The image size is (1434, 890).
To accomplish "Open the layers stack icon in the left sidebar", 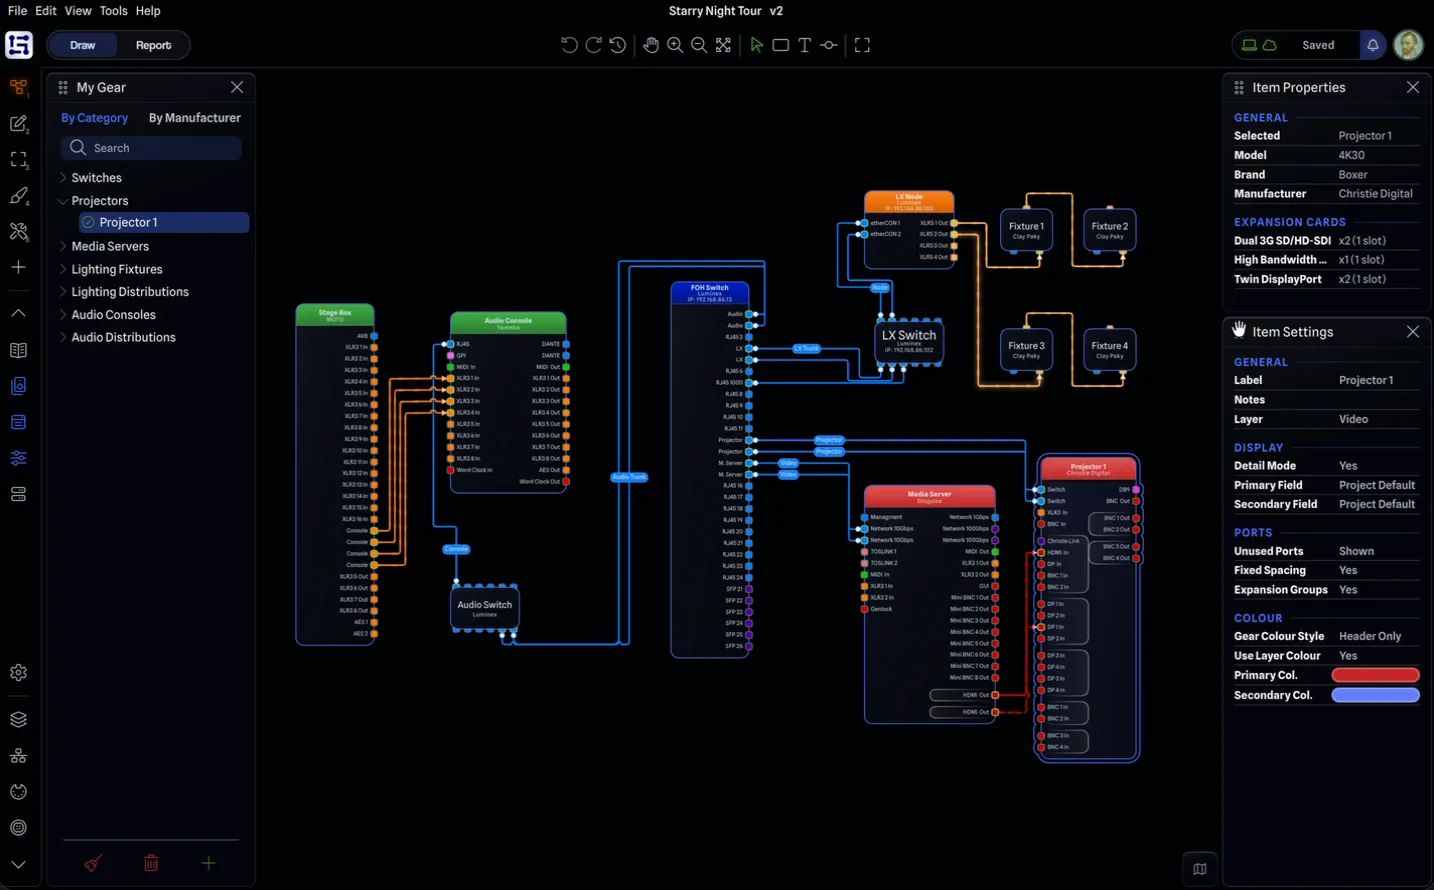I will pos(18,720).
